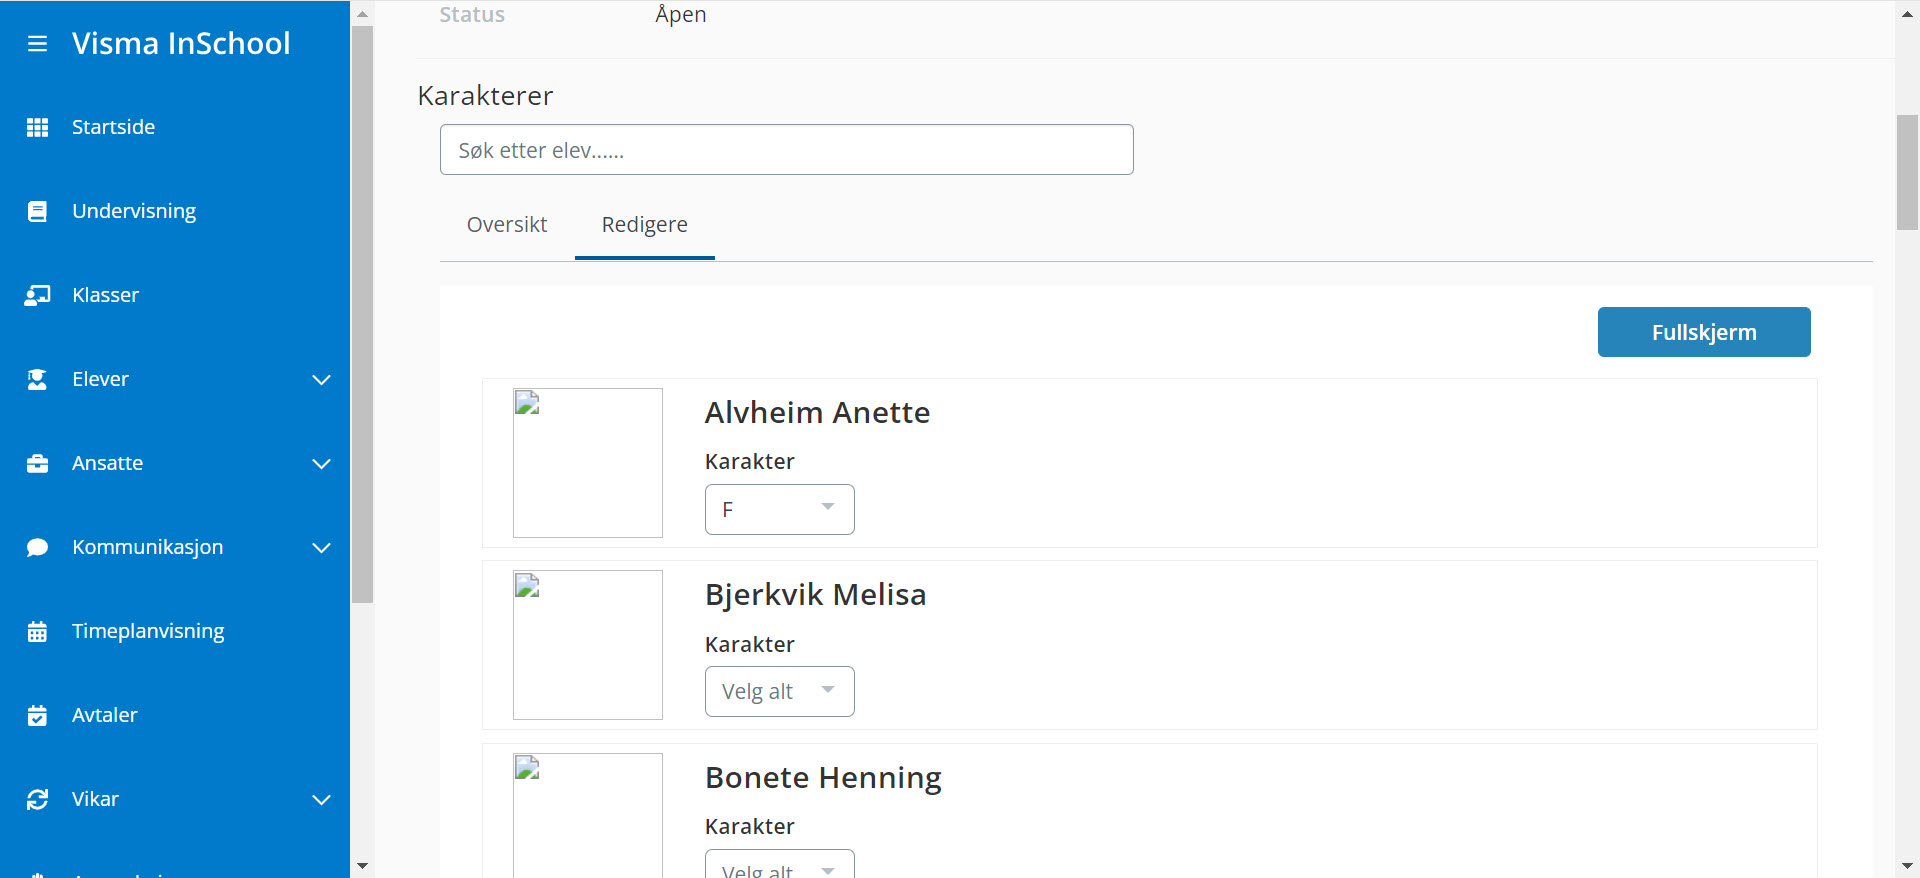Screen dimensions: 1920x878
Task: Click the Visma InSchool title link
Action: [181, 44]
